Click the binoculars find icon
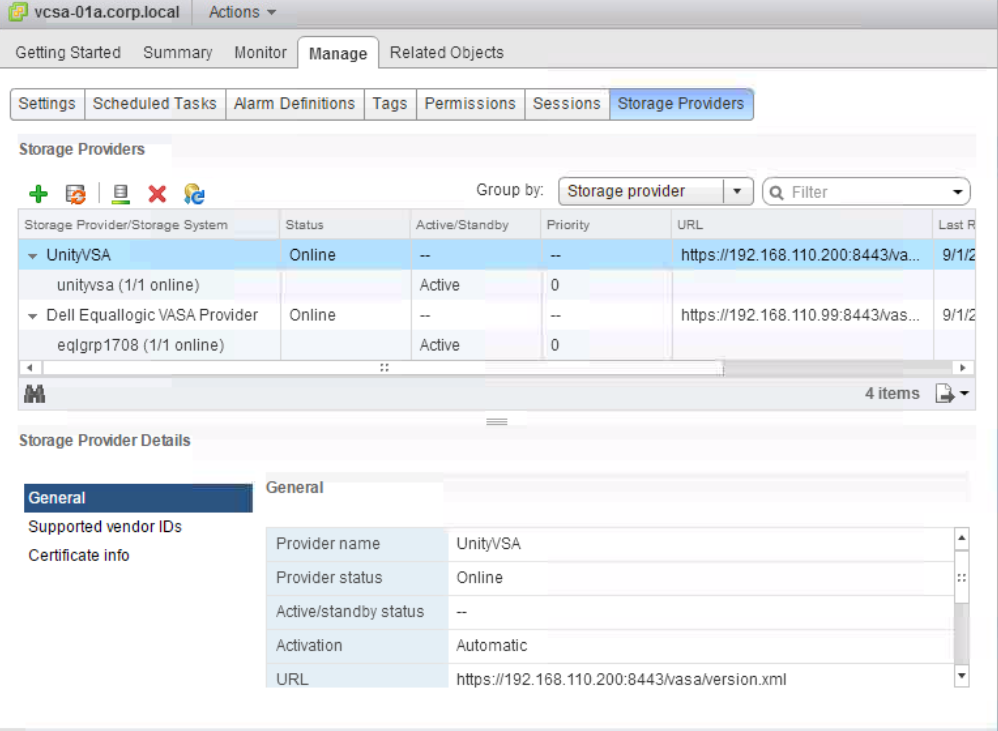 coord(33,395)
